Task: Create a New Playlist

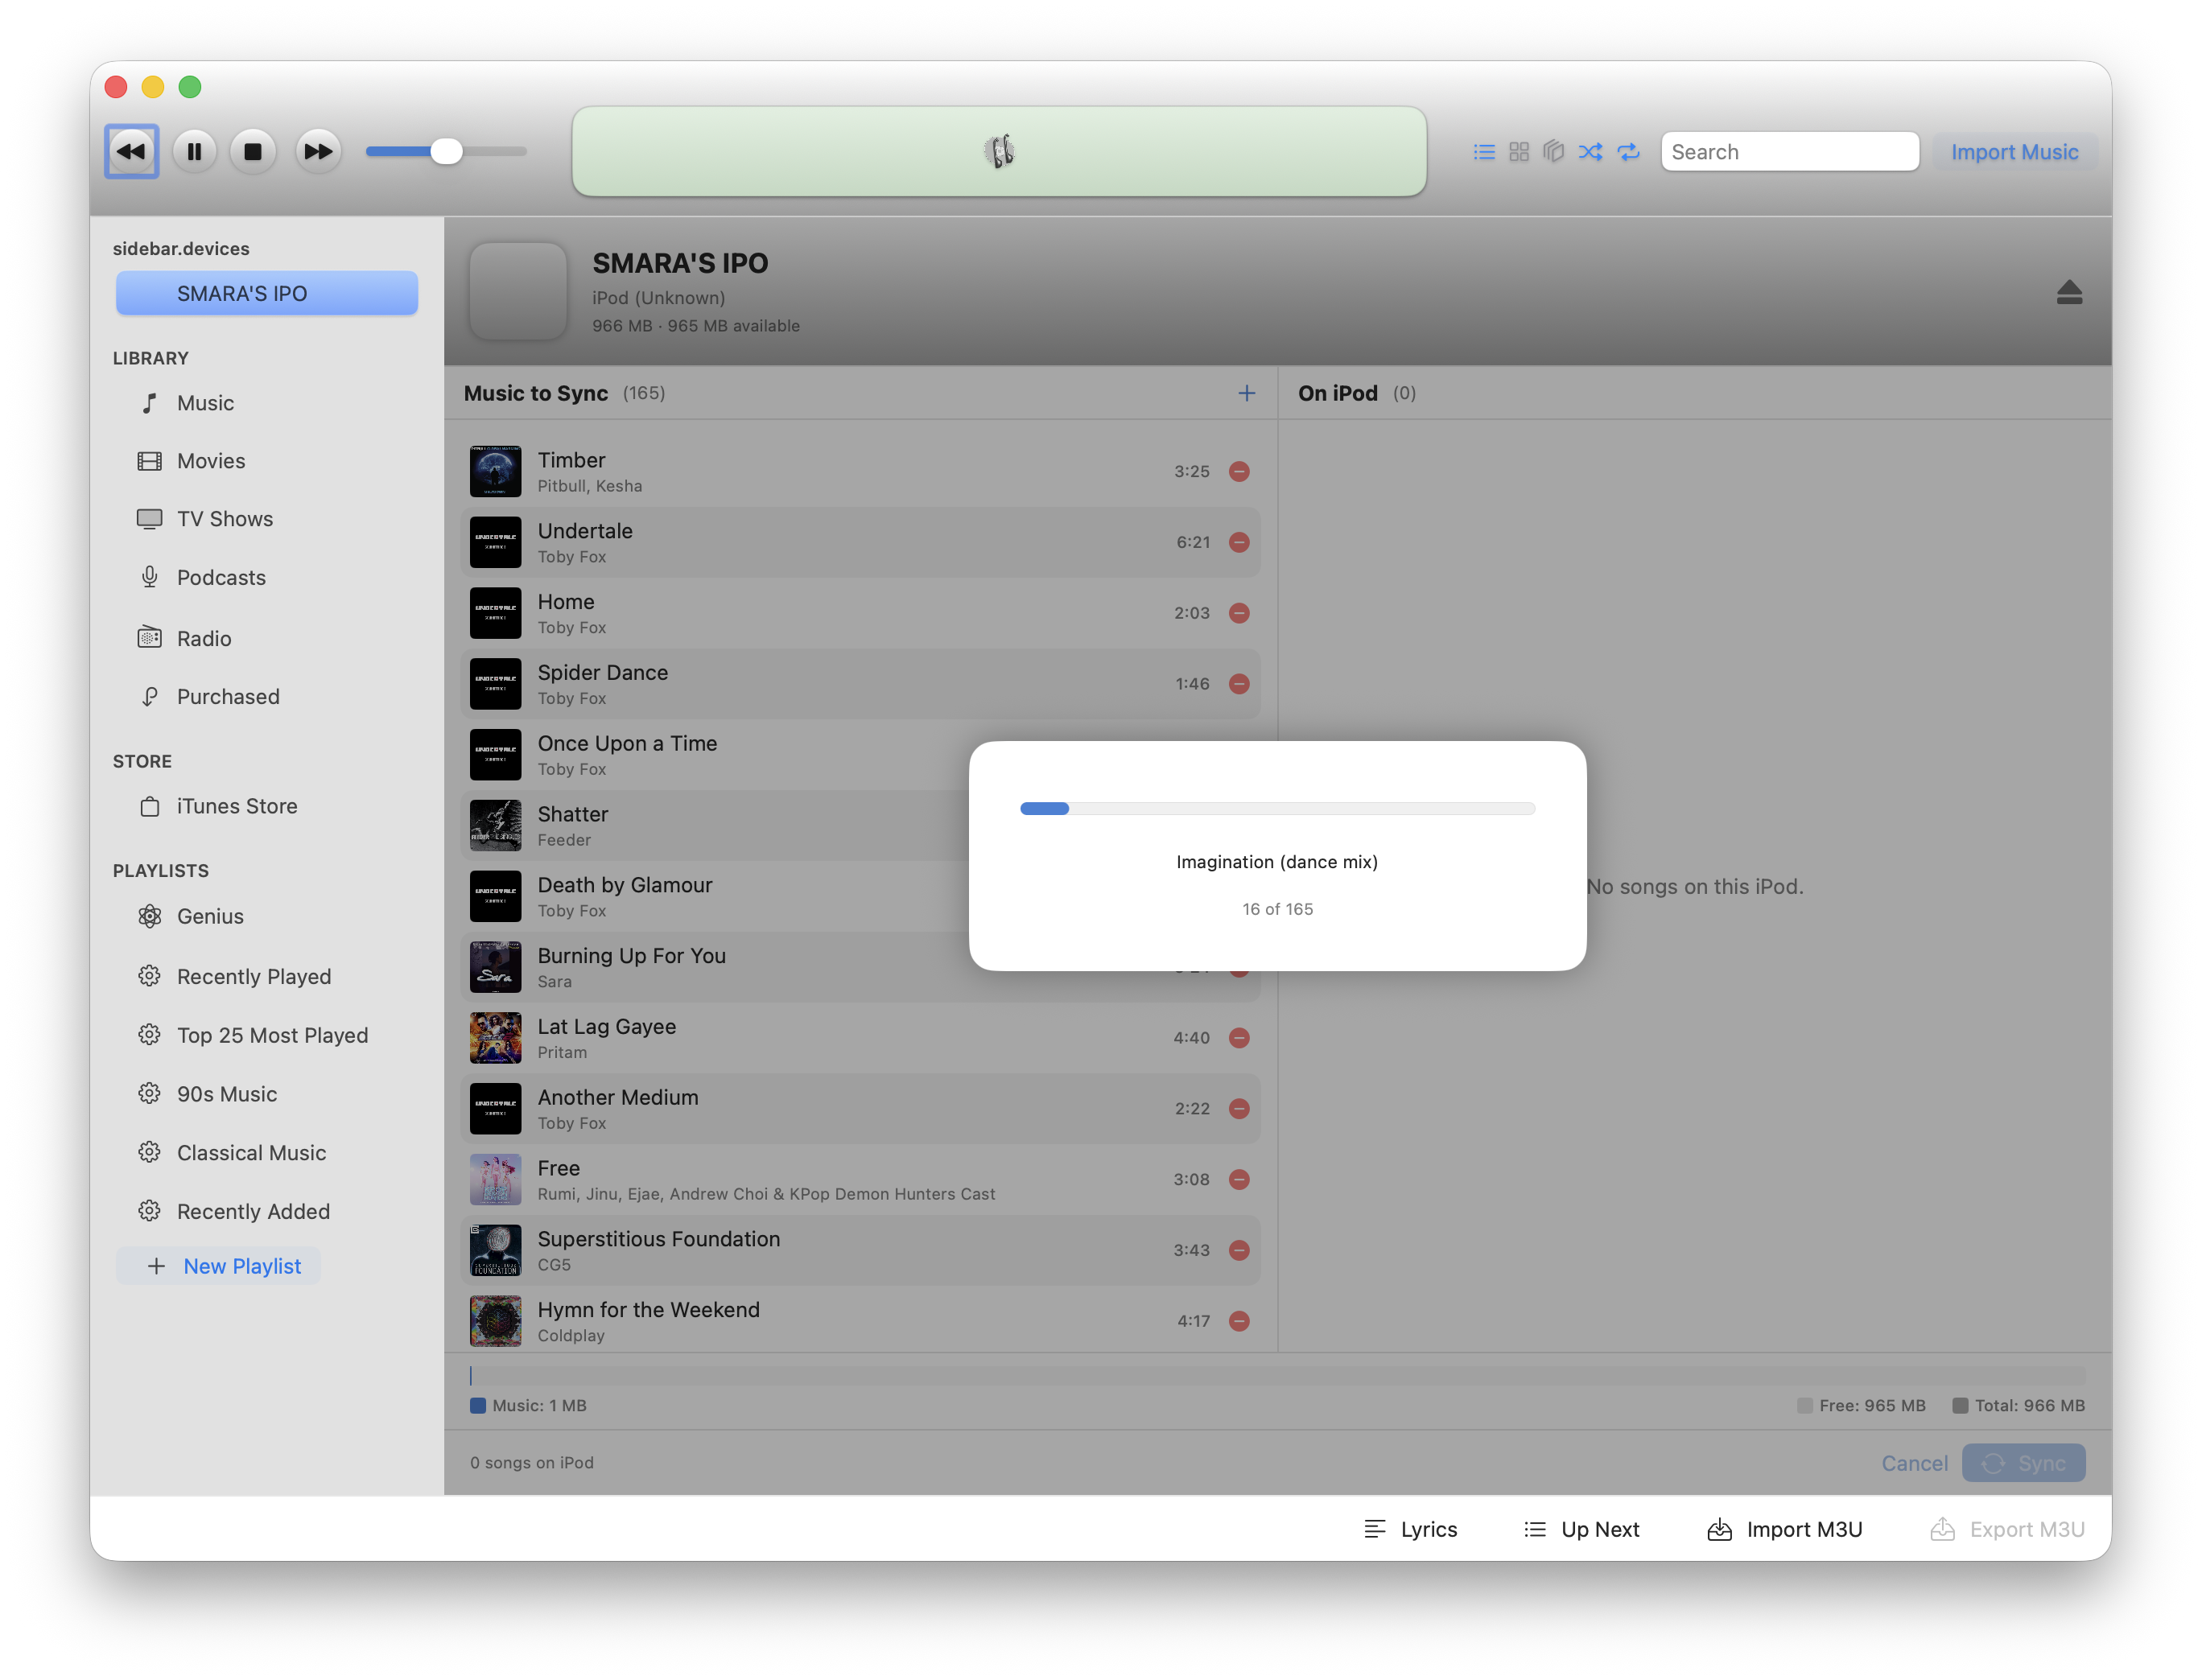Action: click(219, 1266)
